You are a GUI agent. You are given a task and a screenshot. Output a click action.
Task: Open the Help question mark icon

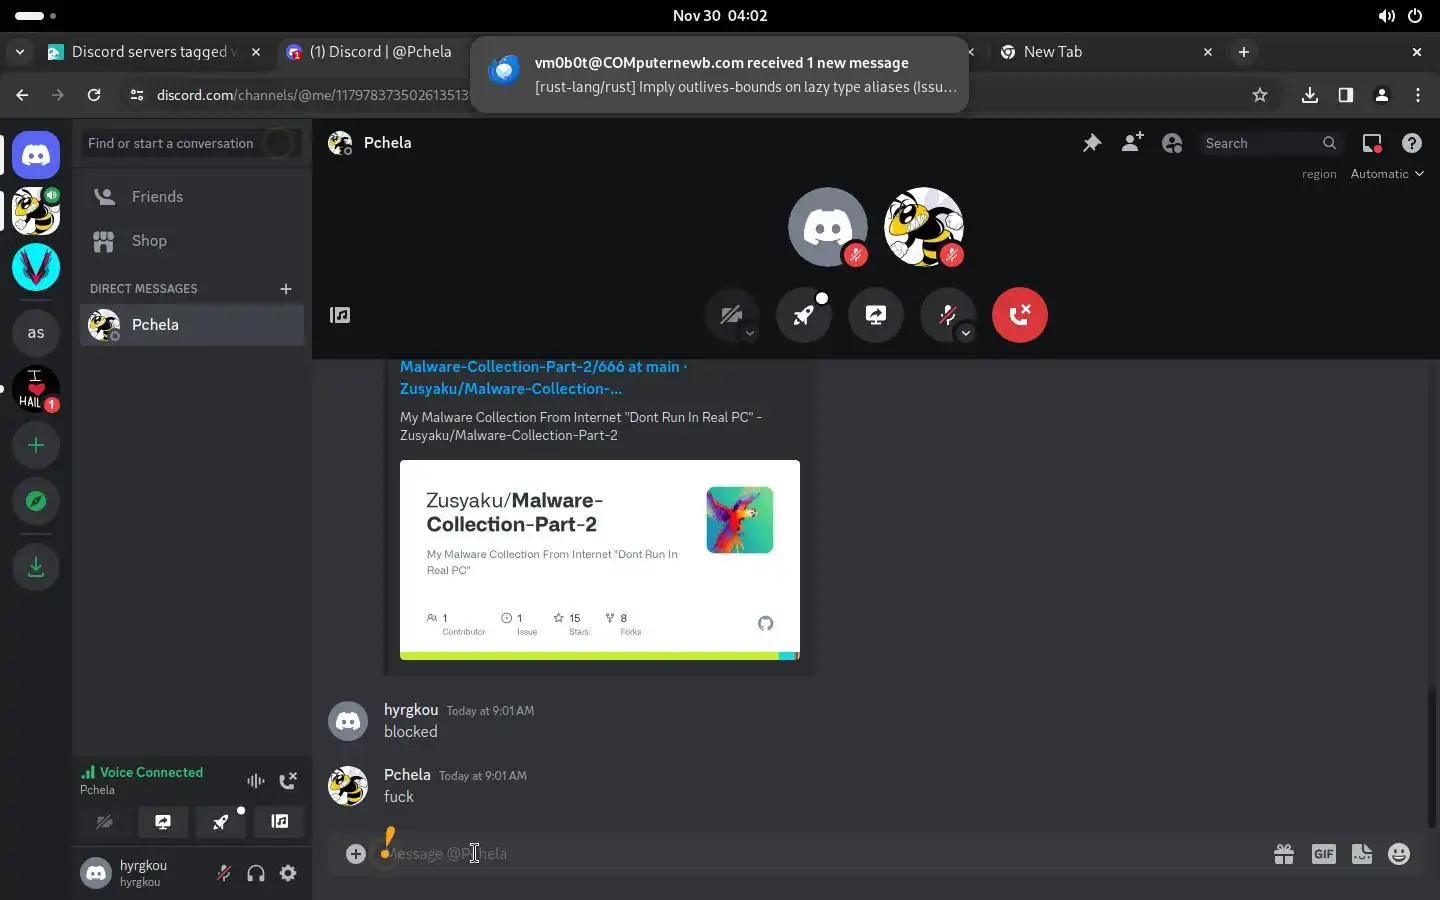[x=1412, y=143]
